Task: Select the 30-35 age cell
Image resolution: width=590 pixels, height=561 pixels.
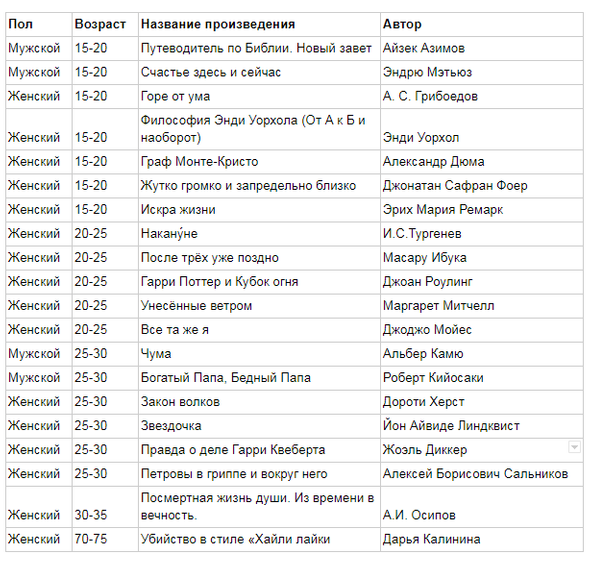Action: click(105, 507)
